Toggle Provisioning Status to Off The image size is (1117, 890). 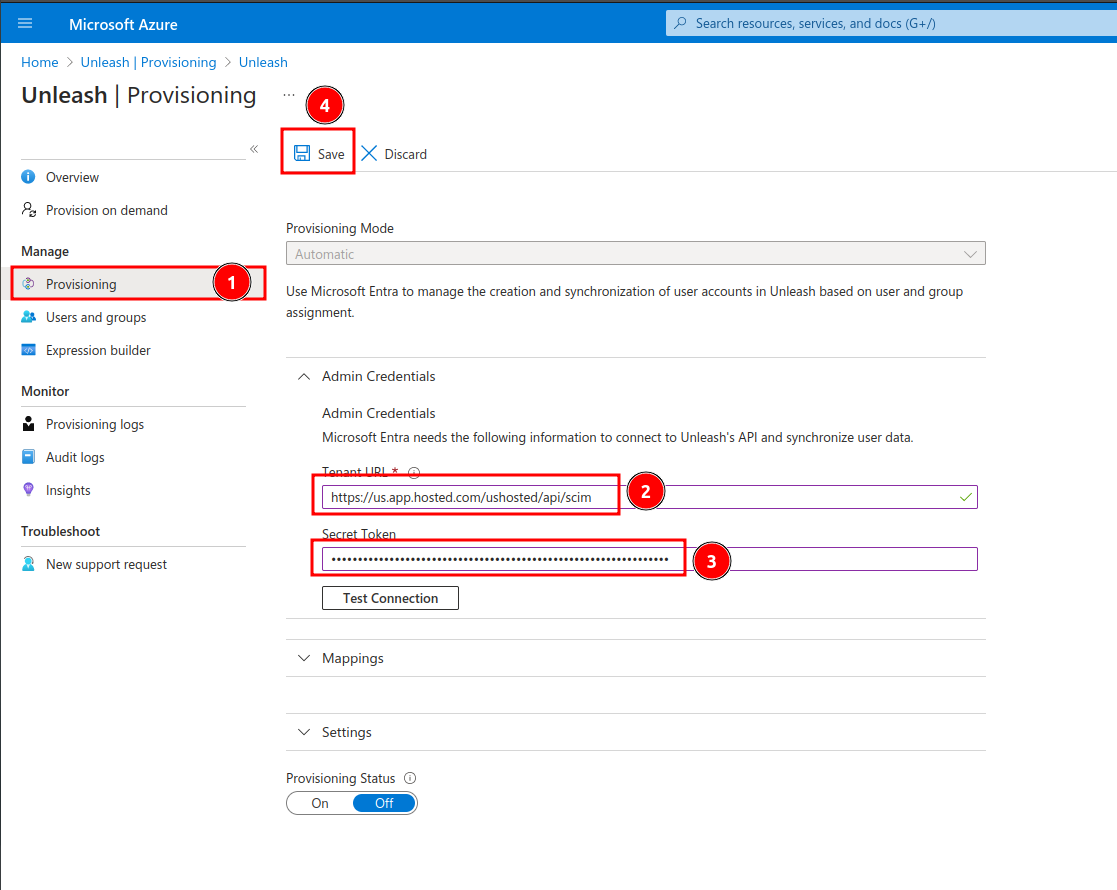(383, 802)
